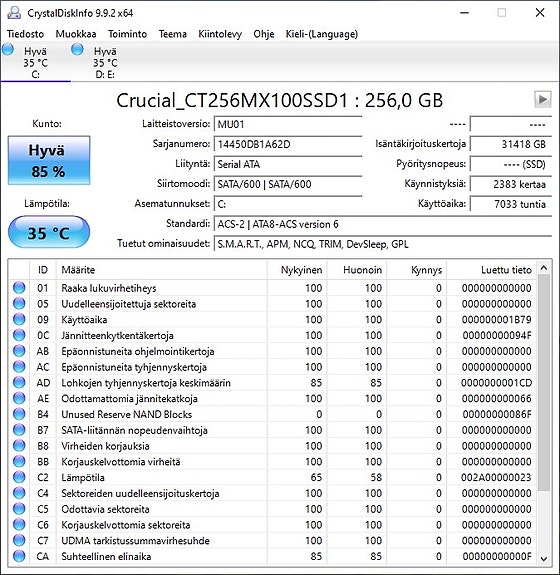This screenshot has height=575, width=560.
Task: Click the status orb of C2 Lämpötila row
Action: click(x=19, y=477)
